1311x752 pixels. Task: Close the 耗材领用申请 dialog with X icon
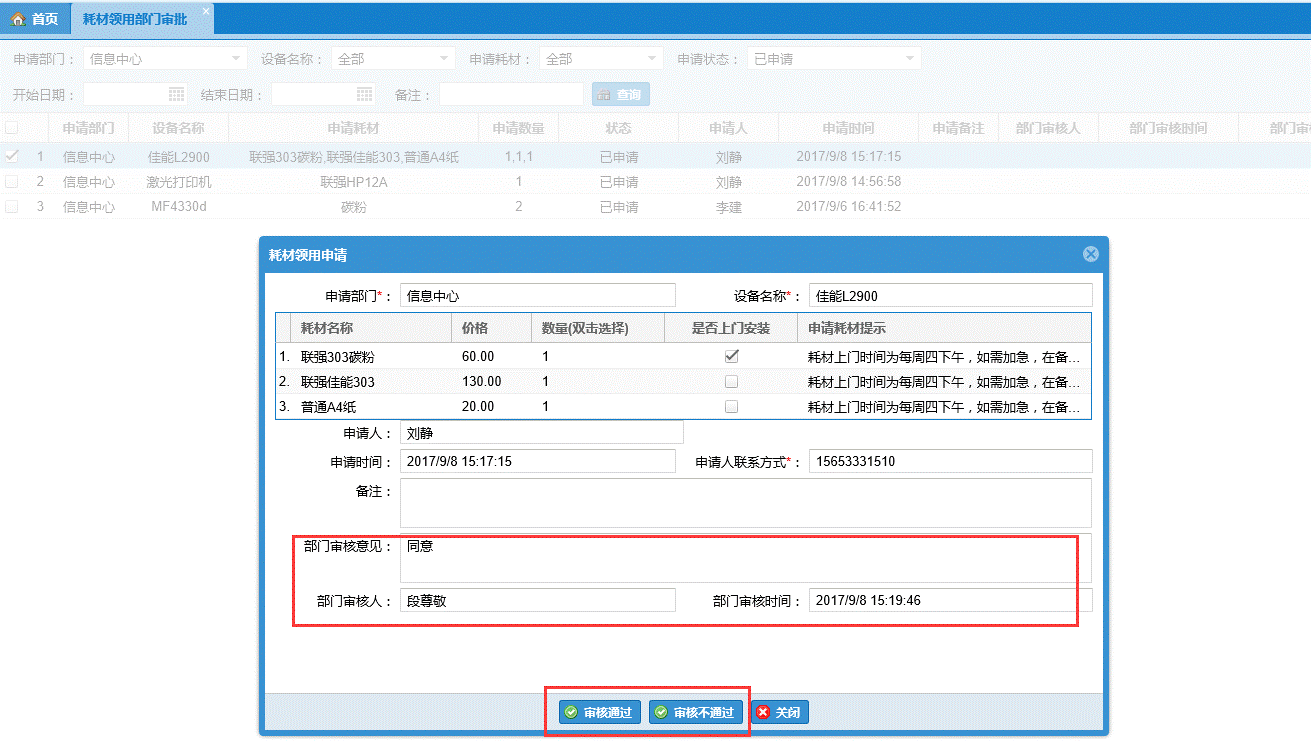click(x=1091, y=254)
